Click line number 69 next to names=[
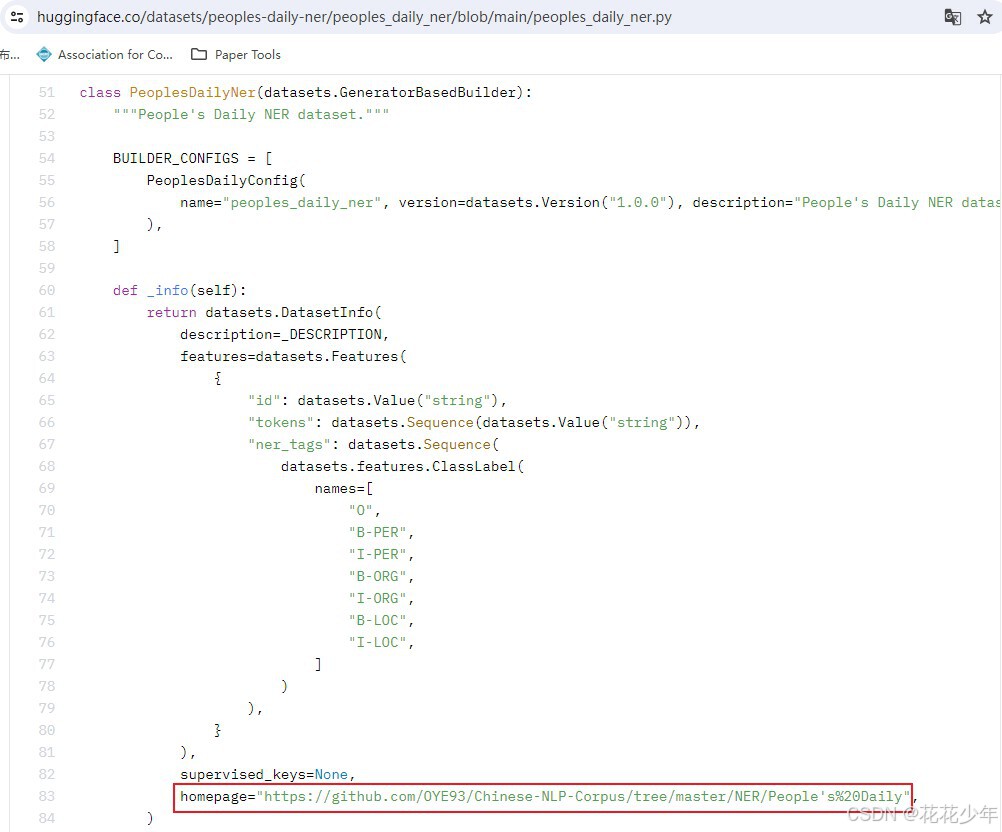 46,488
